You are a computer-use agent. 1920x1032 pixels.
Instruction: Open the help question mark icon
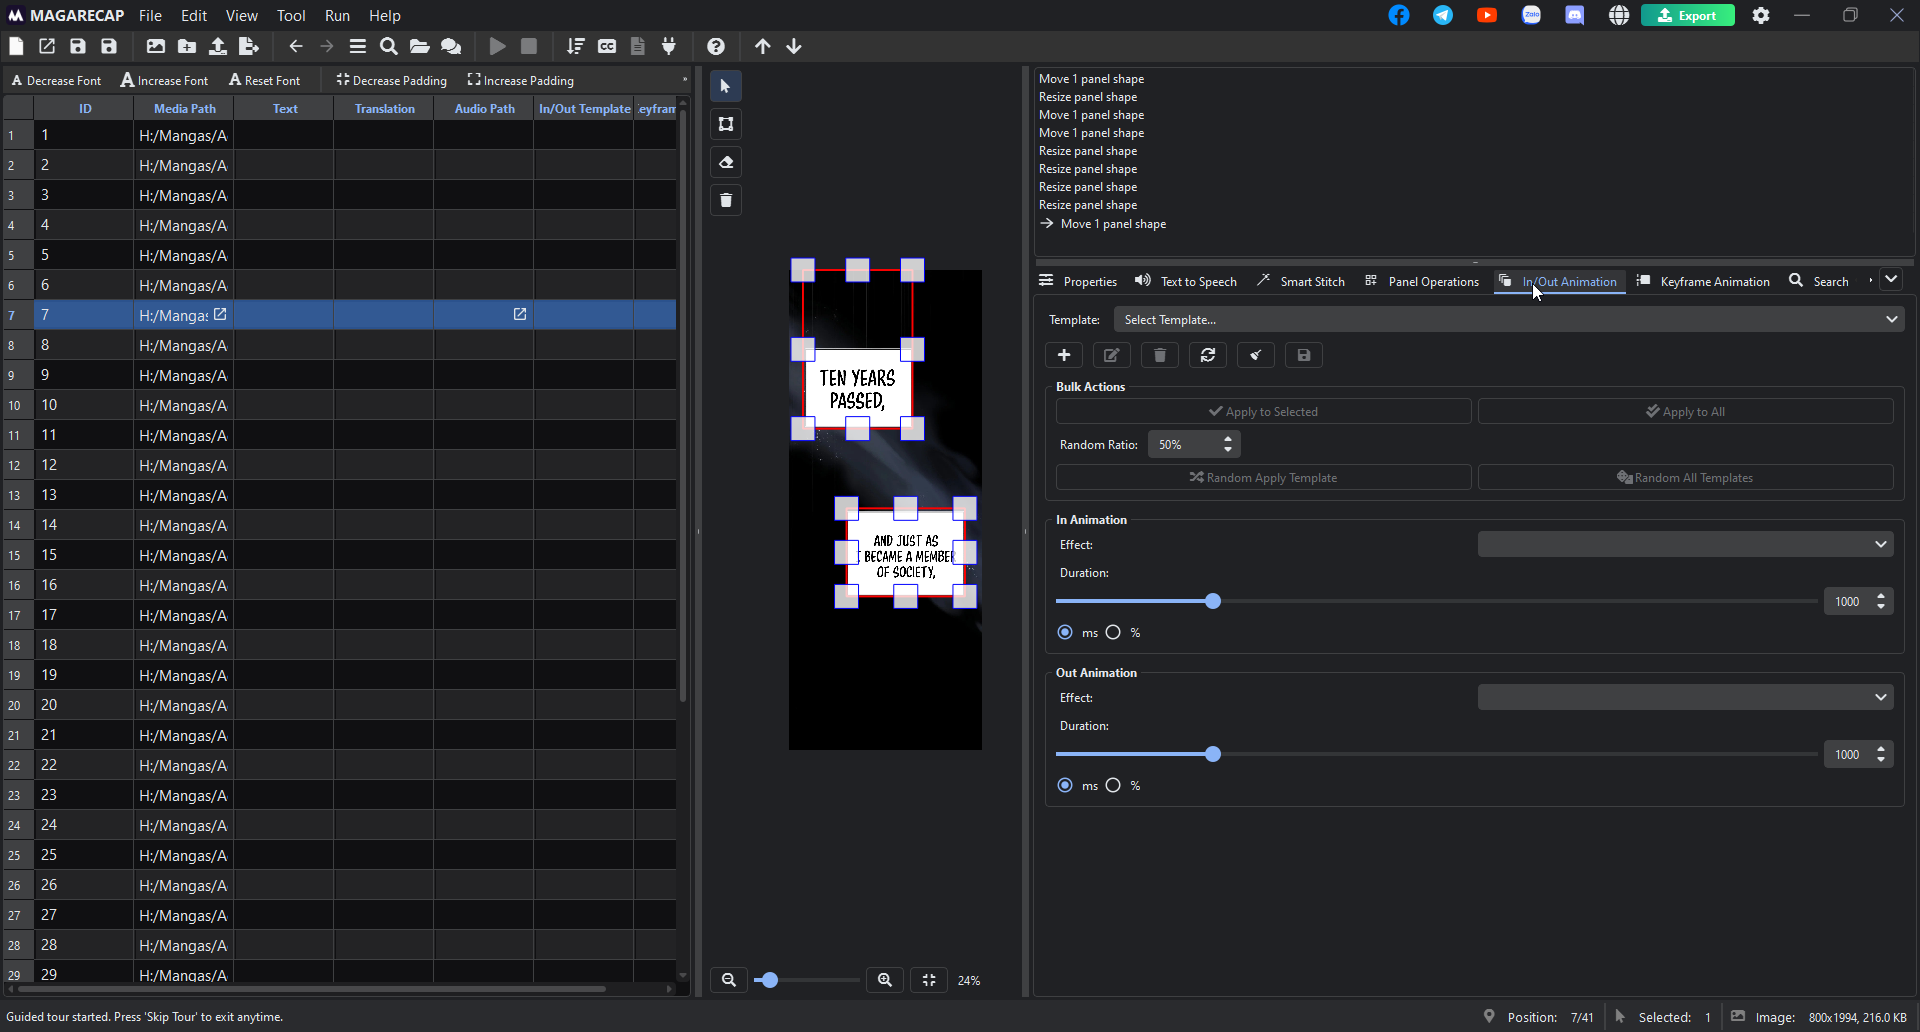pos(716,46)
